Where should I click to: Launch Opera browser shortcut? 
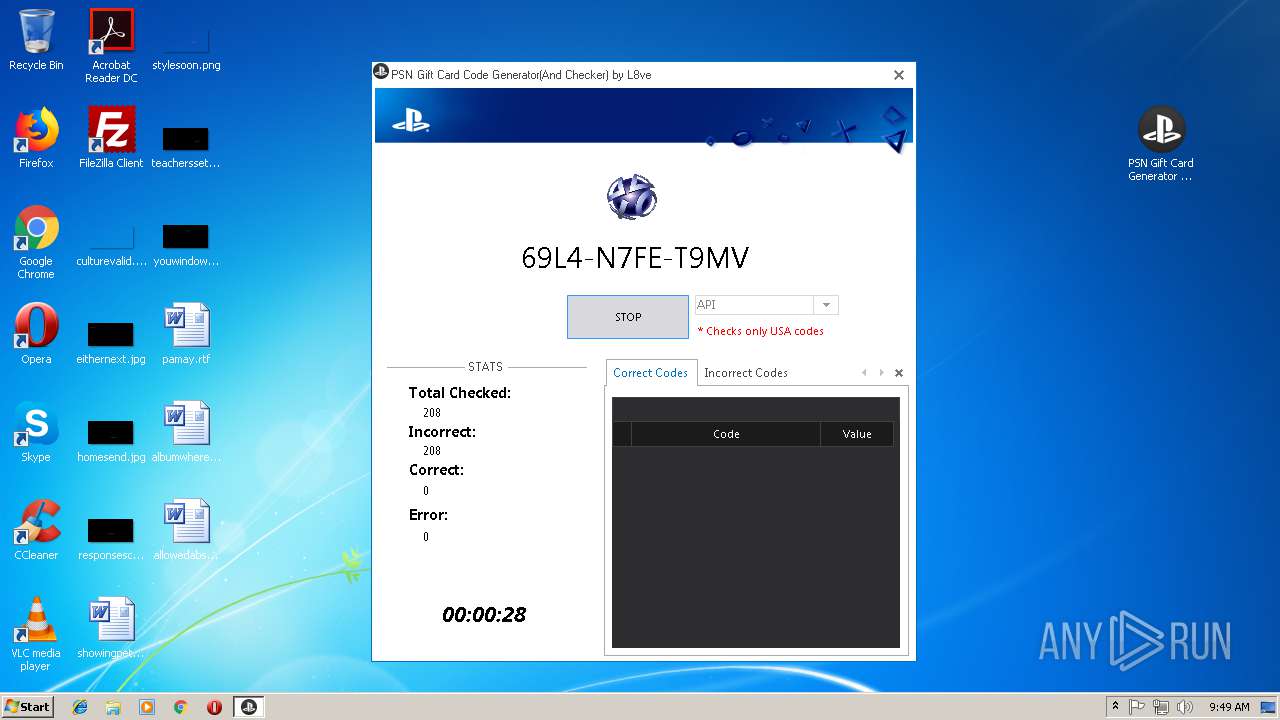coord(36,334)
